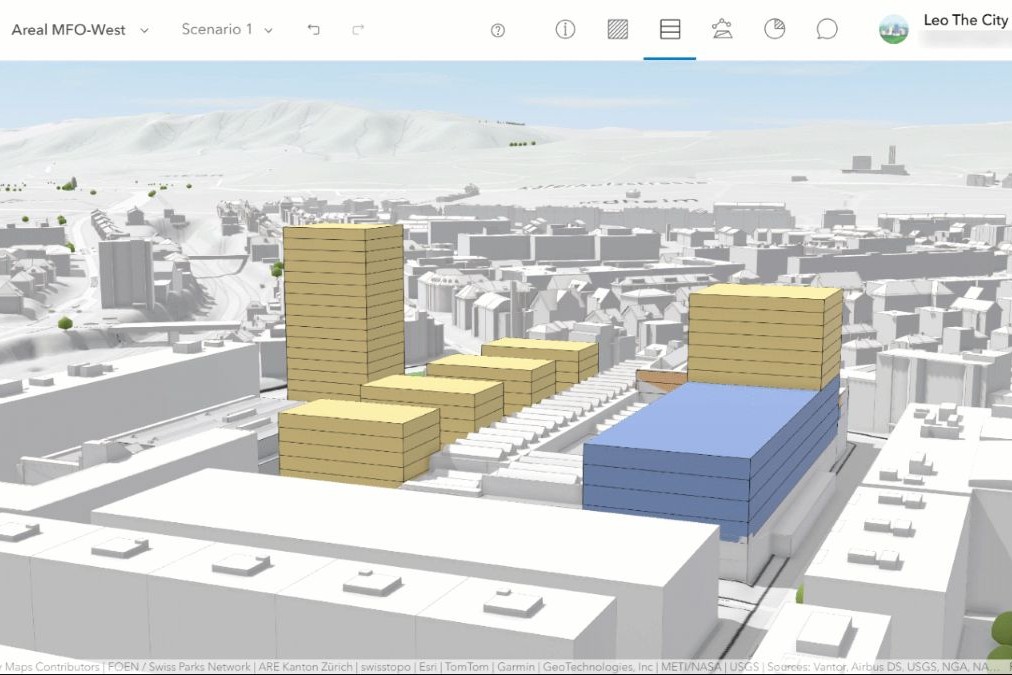Screen dimensions: 1012x675
Task: Click the space-use floors view icon
Action: [x=669, y=29]
